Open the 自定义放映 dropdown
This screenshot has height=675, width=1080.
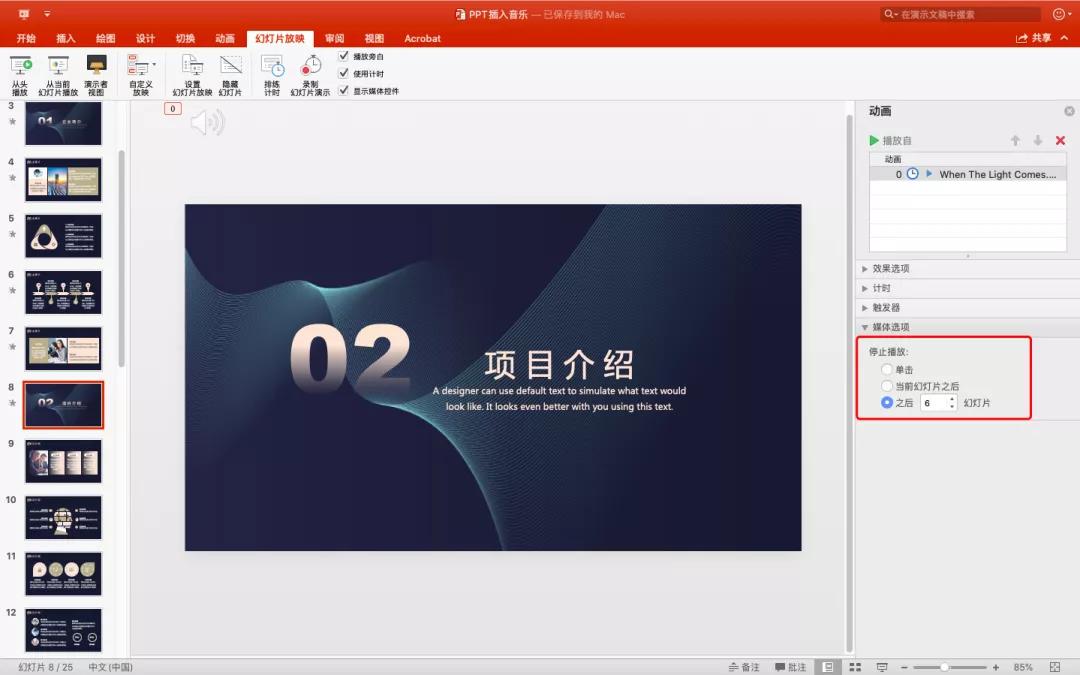(x=140, y=70)
